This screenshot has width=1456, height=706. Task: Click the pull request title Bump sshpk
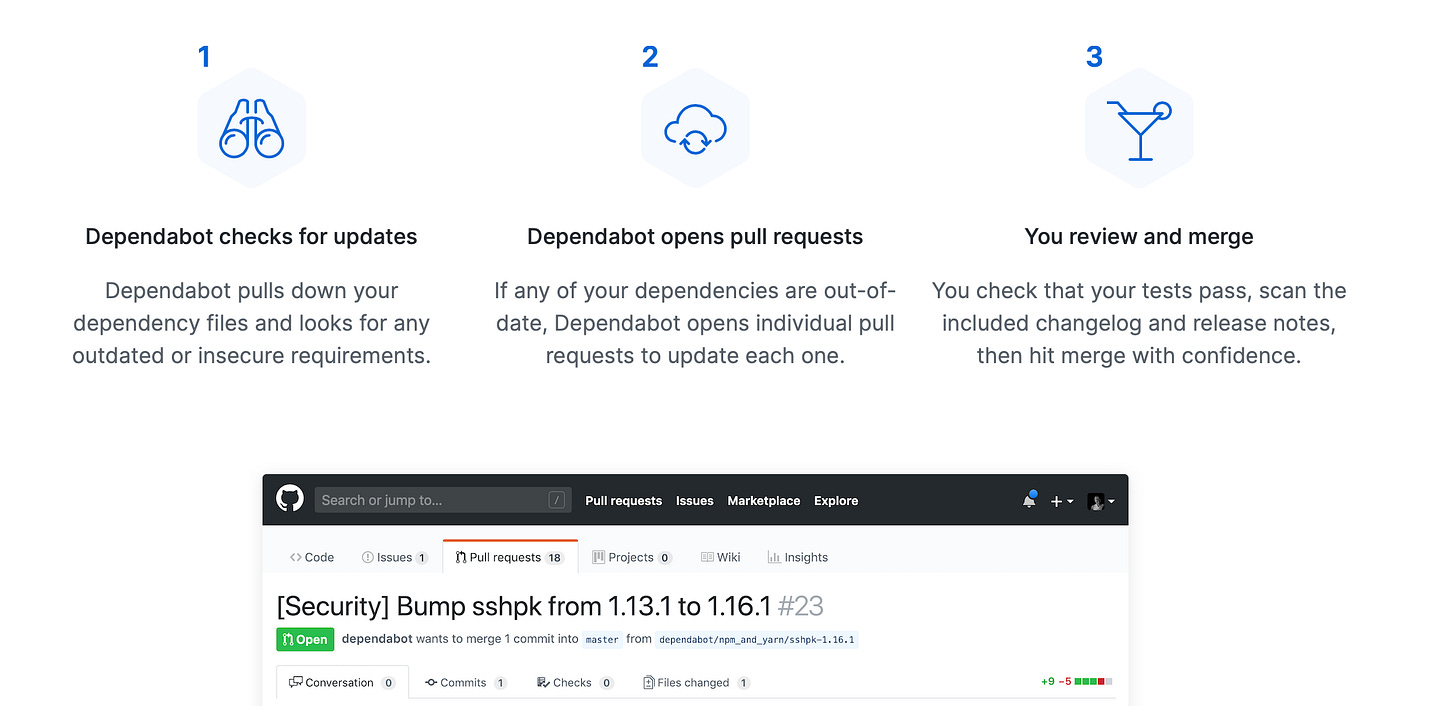[524, 606]
